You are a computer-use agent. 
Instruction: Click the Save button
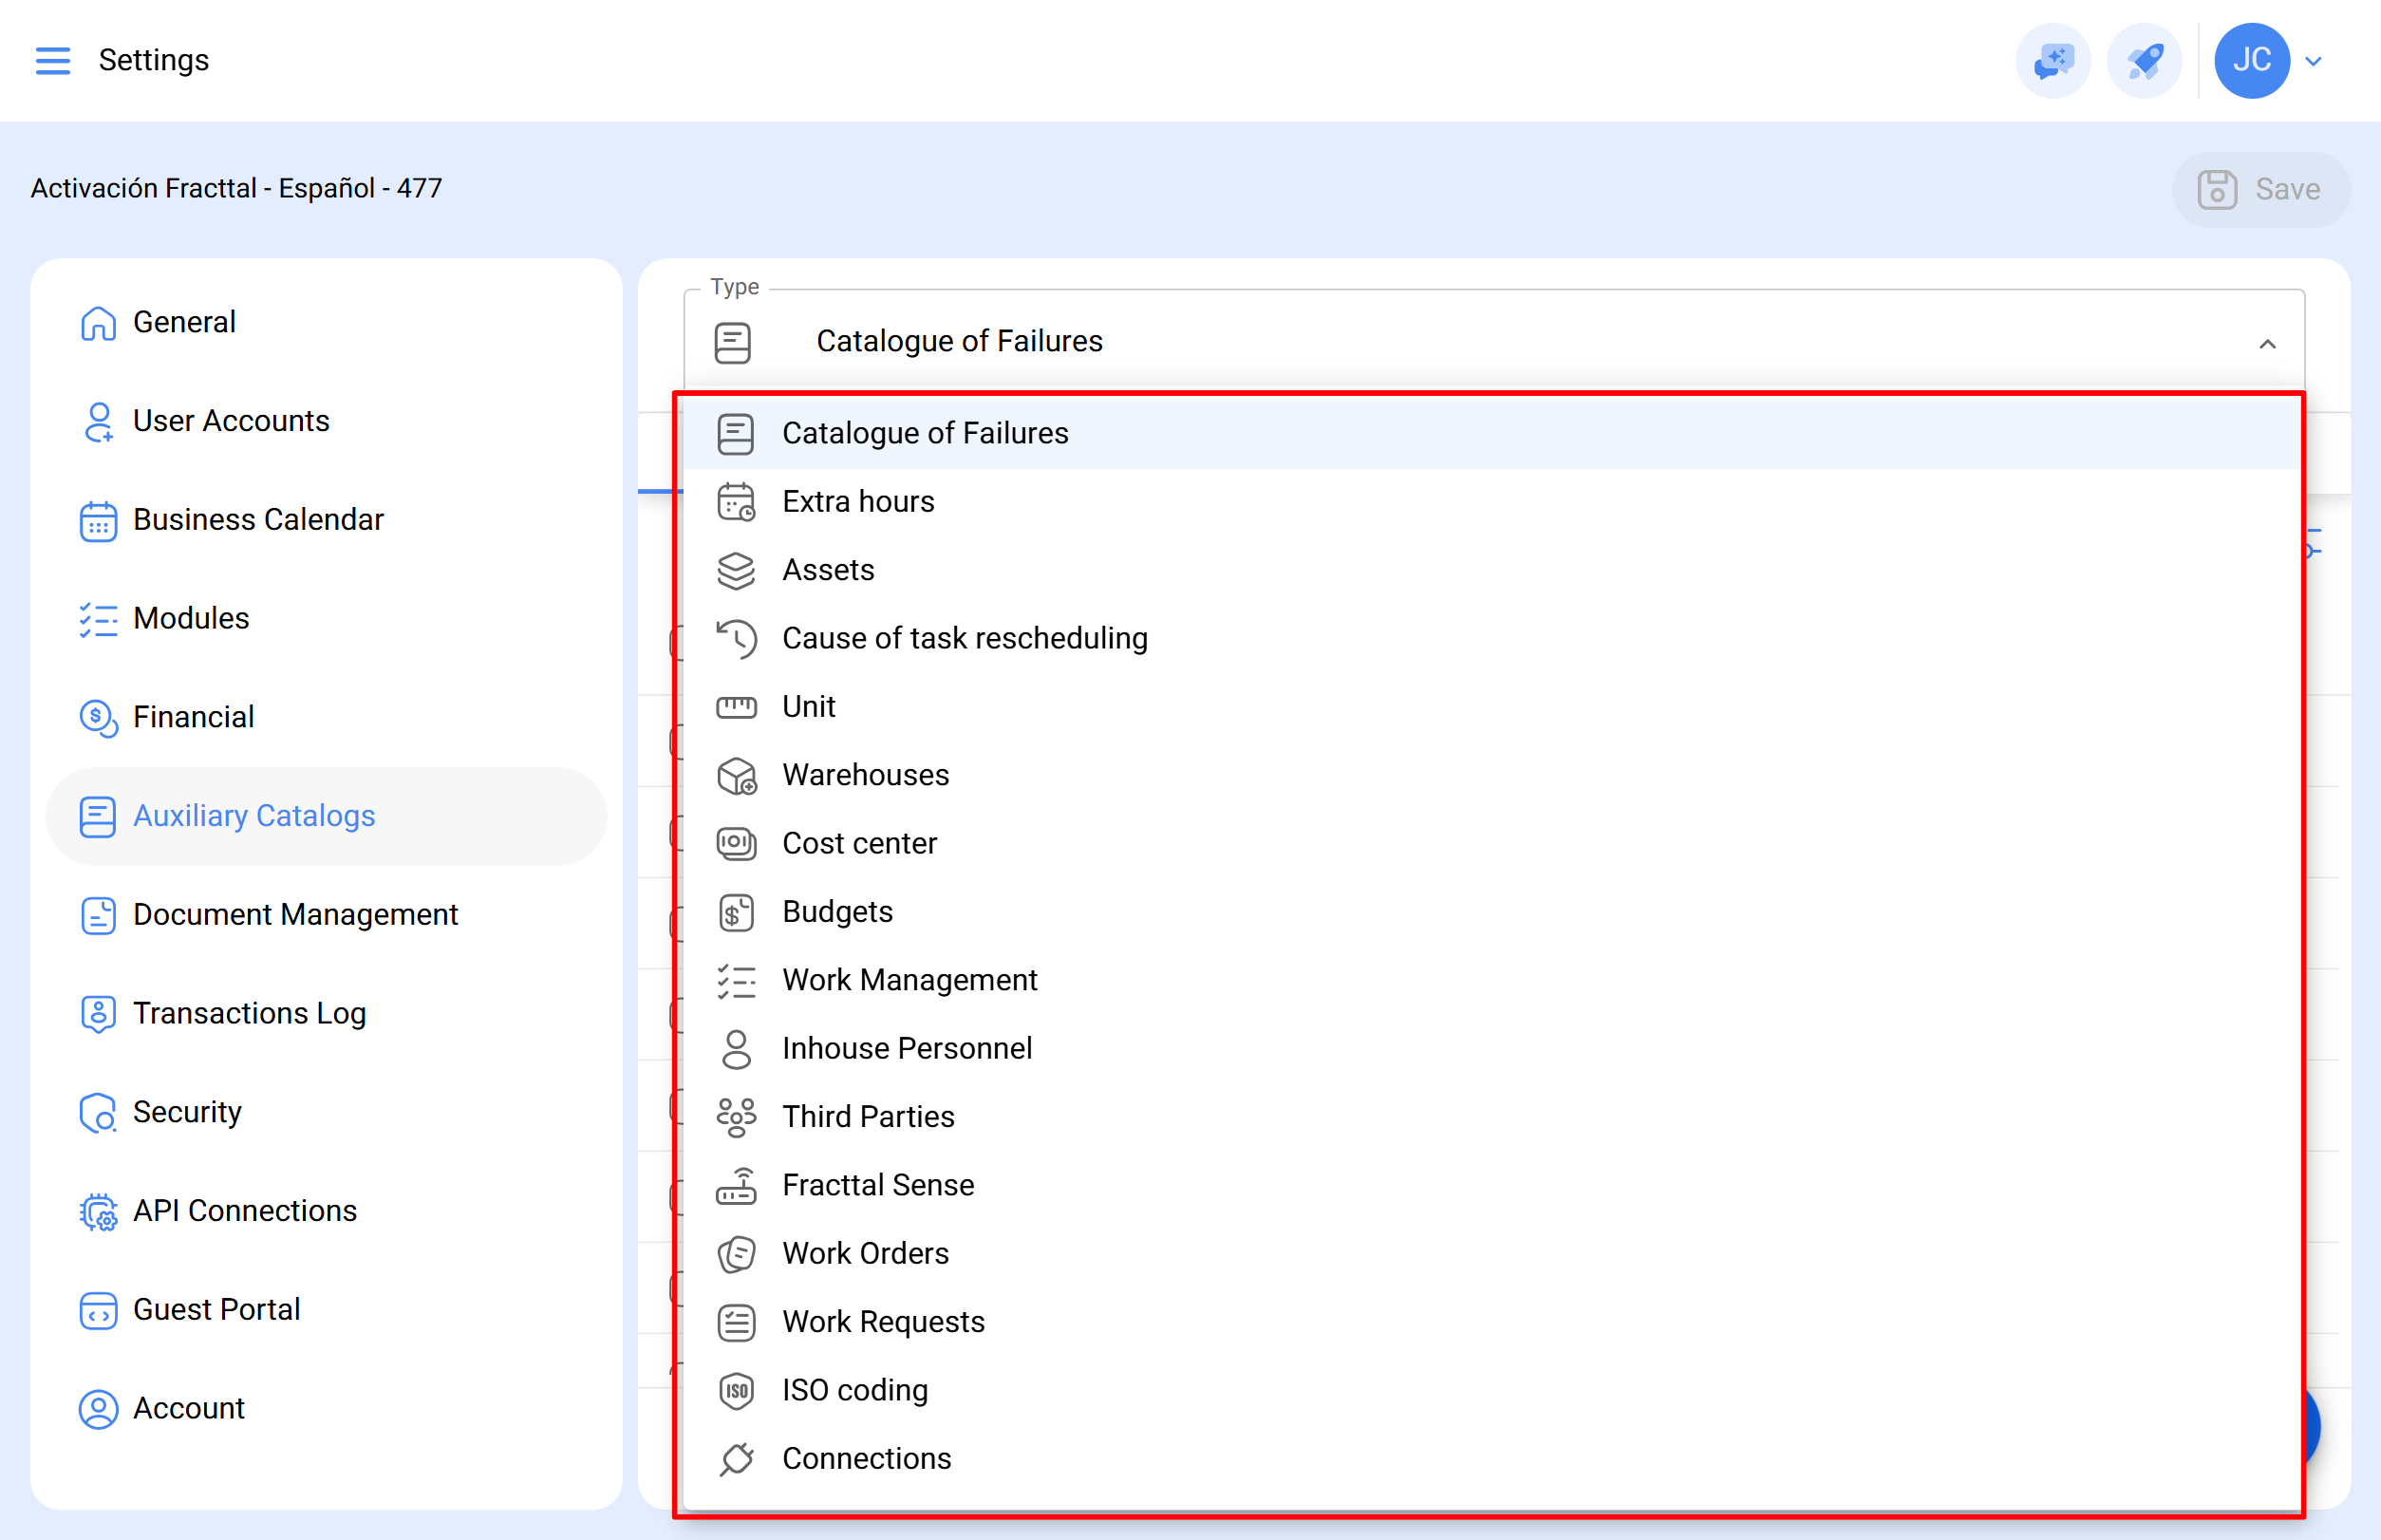[x=2259, y=189]
